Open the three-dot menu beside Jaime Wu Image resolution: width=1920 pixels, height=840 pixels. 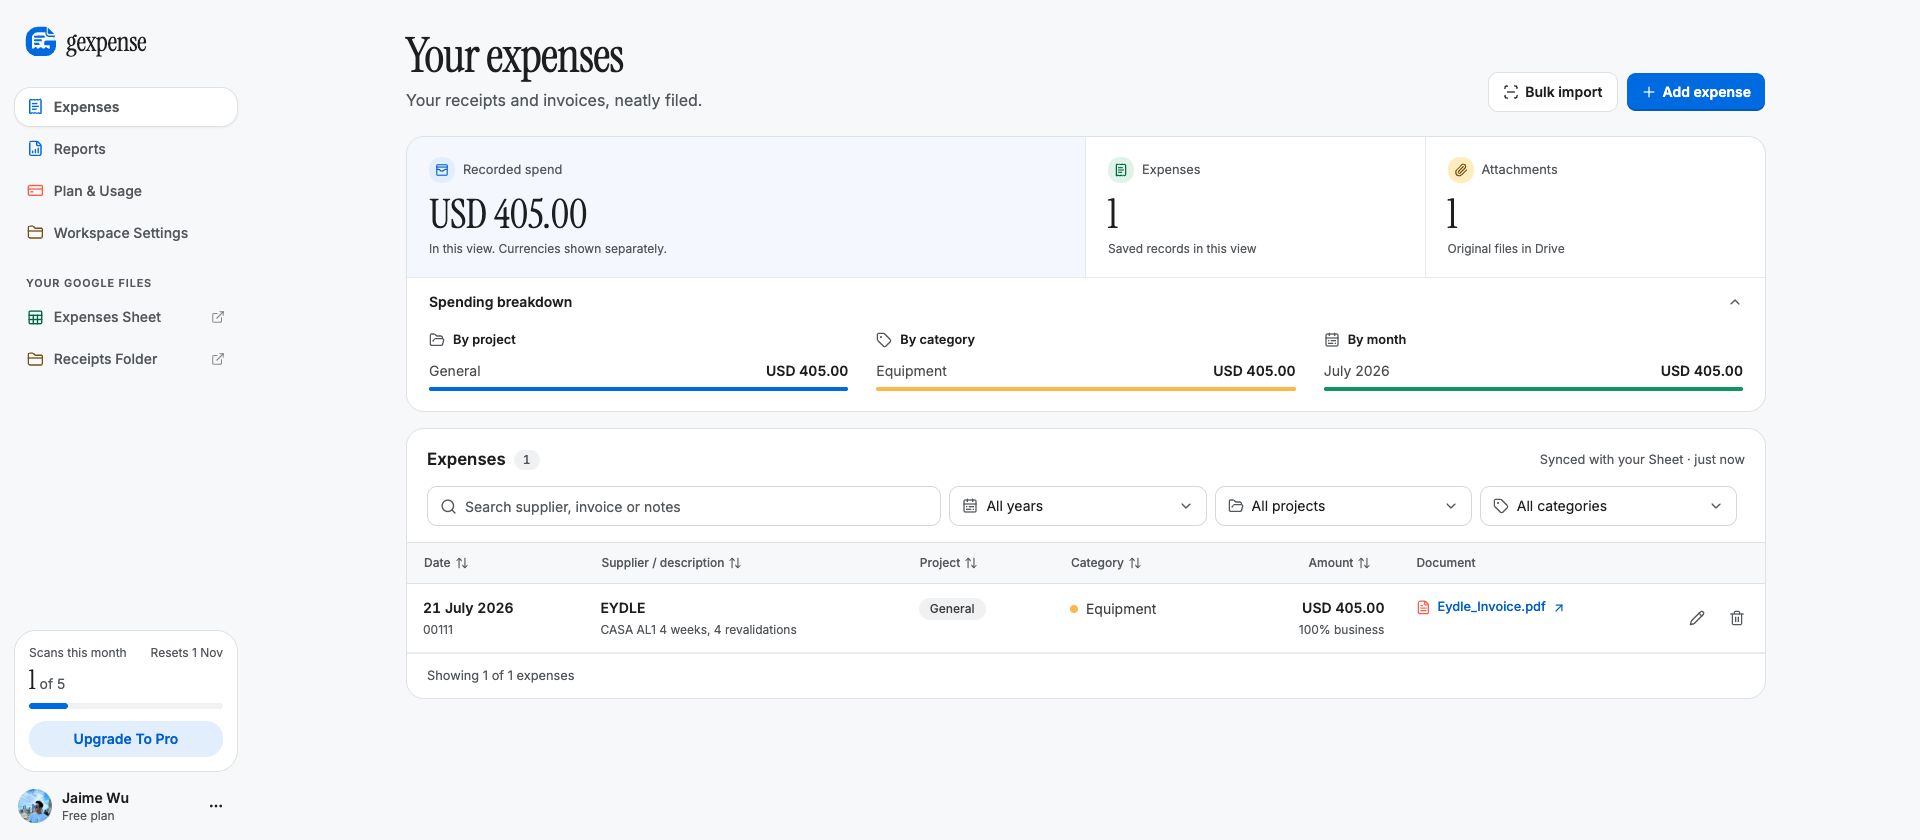pos(216,806)
